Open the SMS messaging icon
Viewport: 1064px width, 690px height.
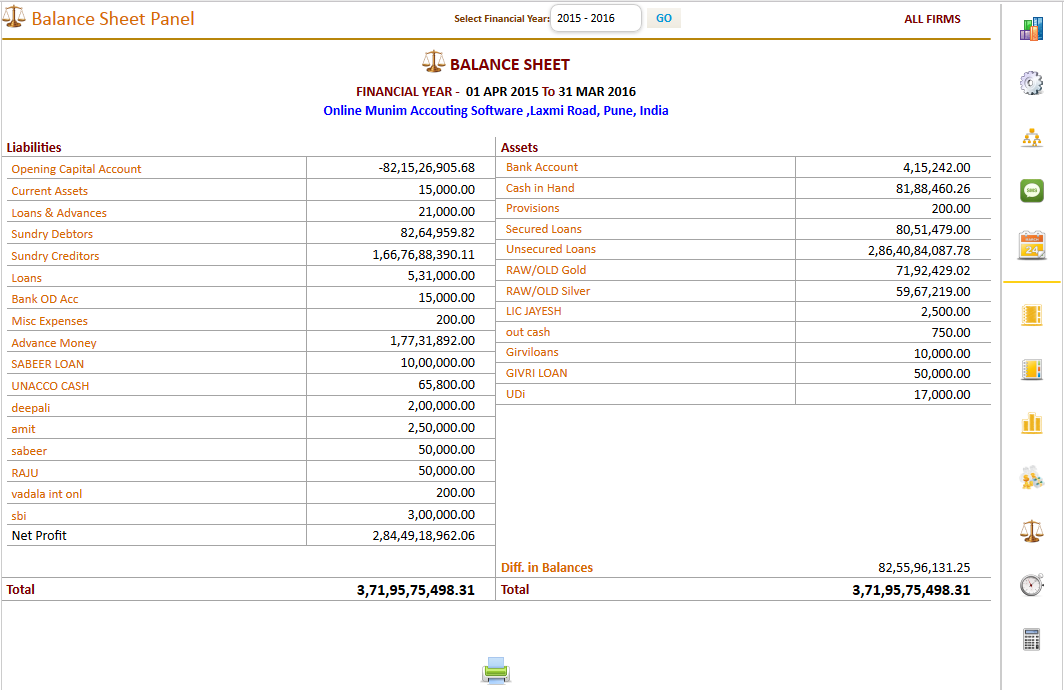(1031, 190)
